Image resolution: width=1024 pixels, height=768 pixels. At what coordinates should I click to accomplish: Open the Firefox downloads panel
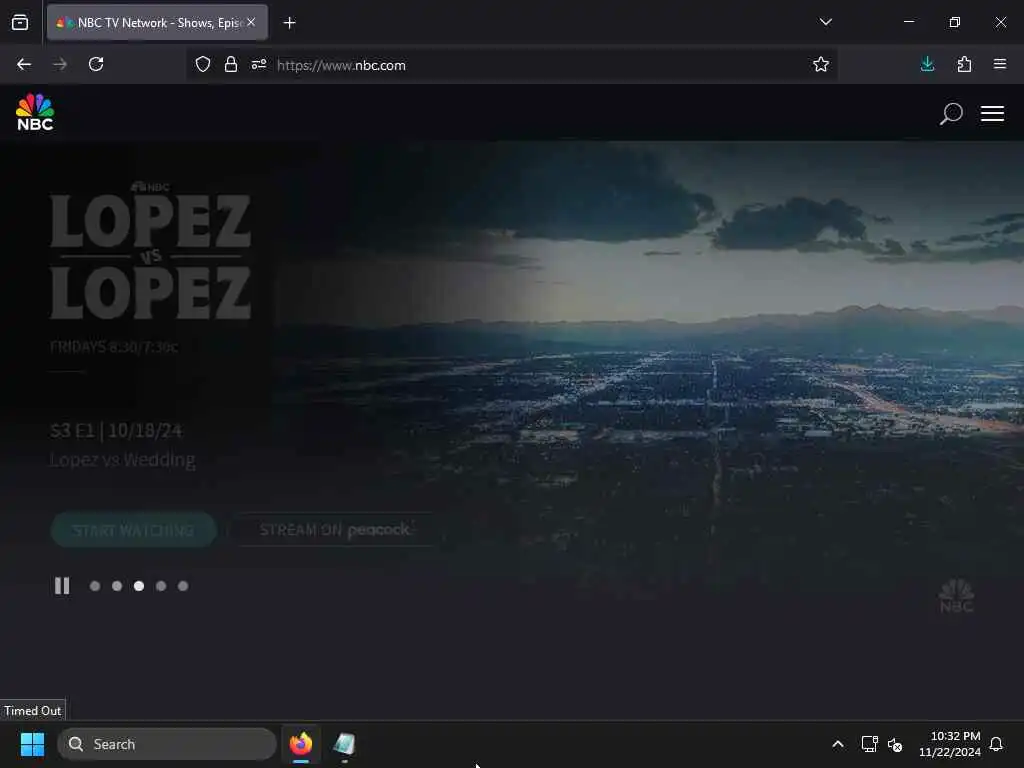[x=927, y=64]
